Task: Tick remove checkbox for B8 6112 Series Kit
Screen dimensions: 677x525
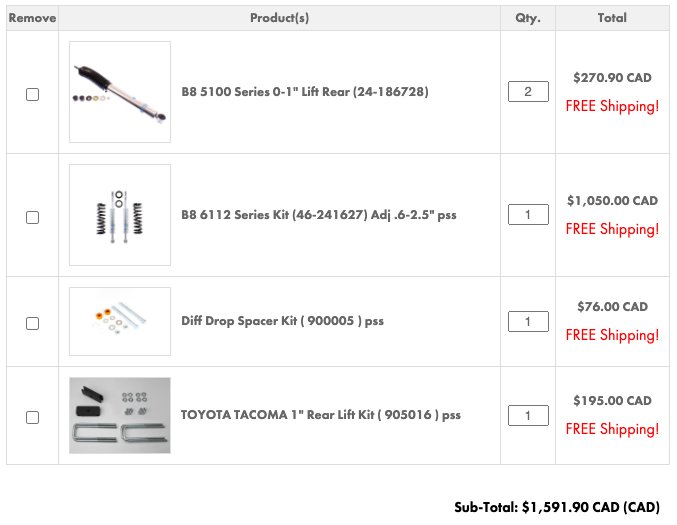Action: 32,217
